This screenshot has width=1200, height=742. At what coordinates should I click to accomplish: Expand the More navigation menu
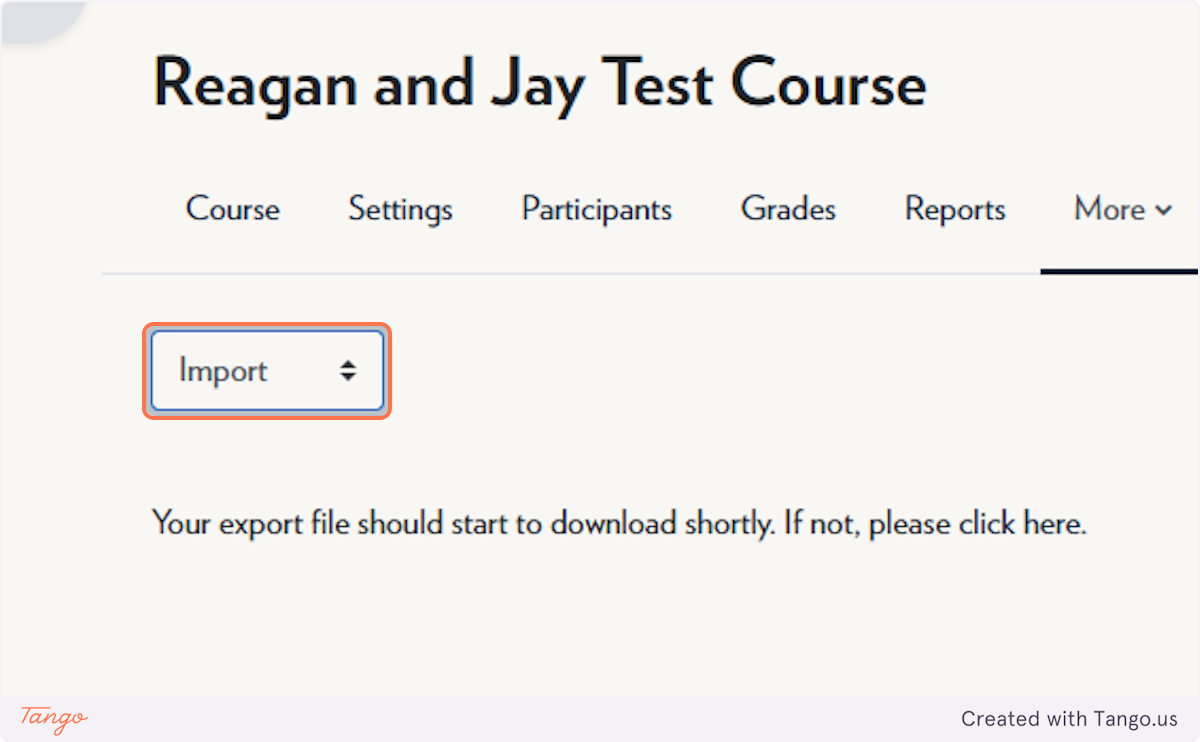click(x=1122, y=210)
